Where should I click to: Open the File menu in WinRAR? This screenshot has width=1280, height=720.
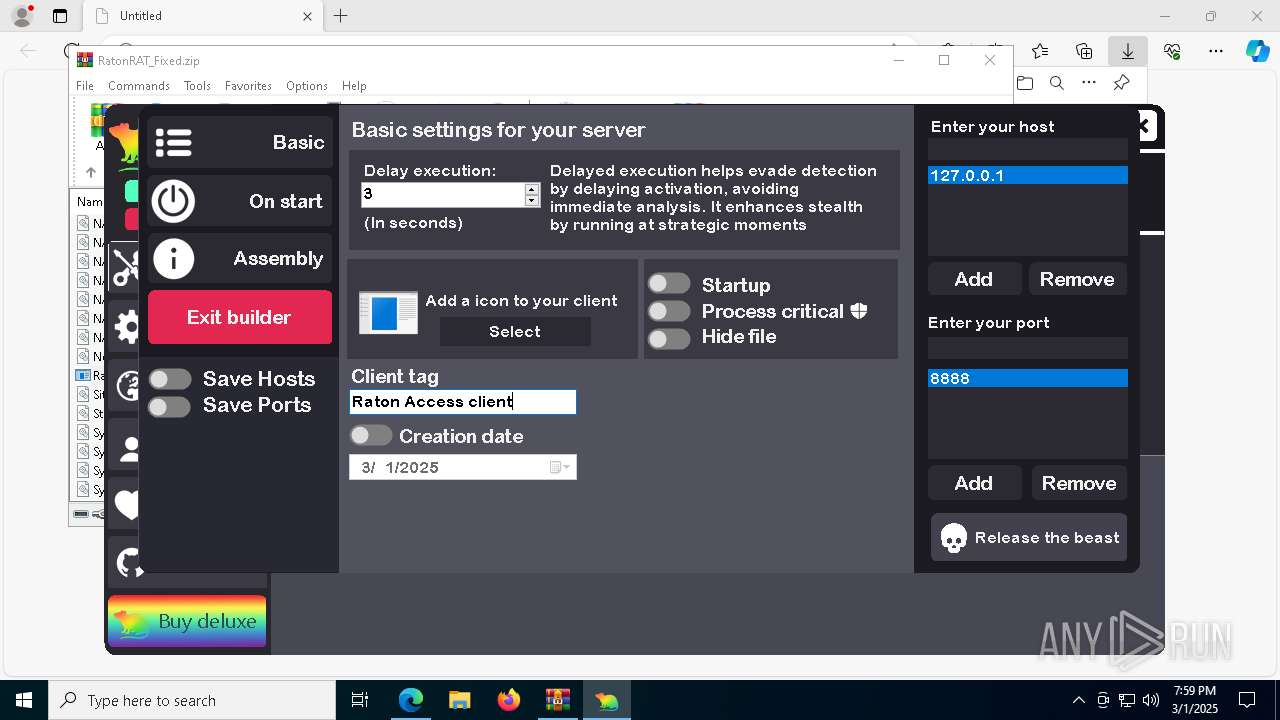(x=85, y=86)
